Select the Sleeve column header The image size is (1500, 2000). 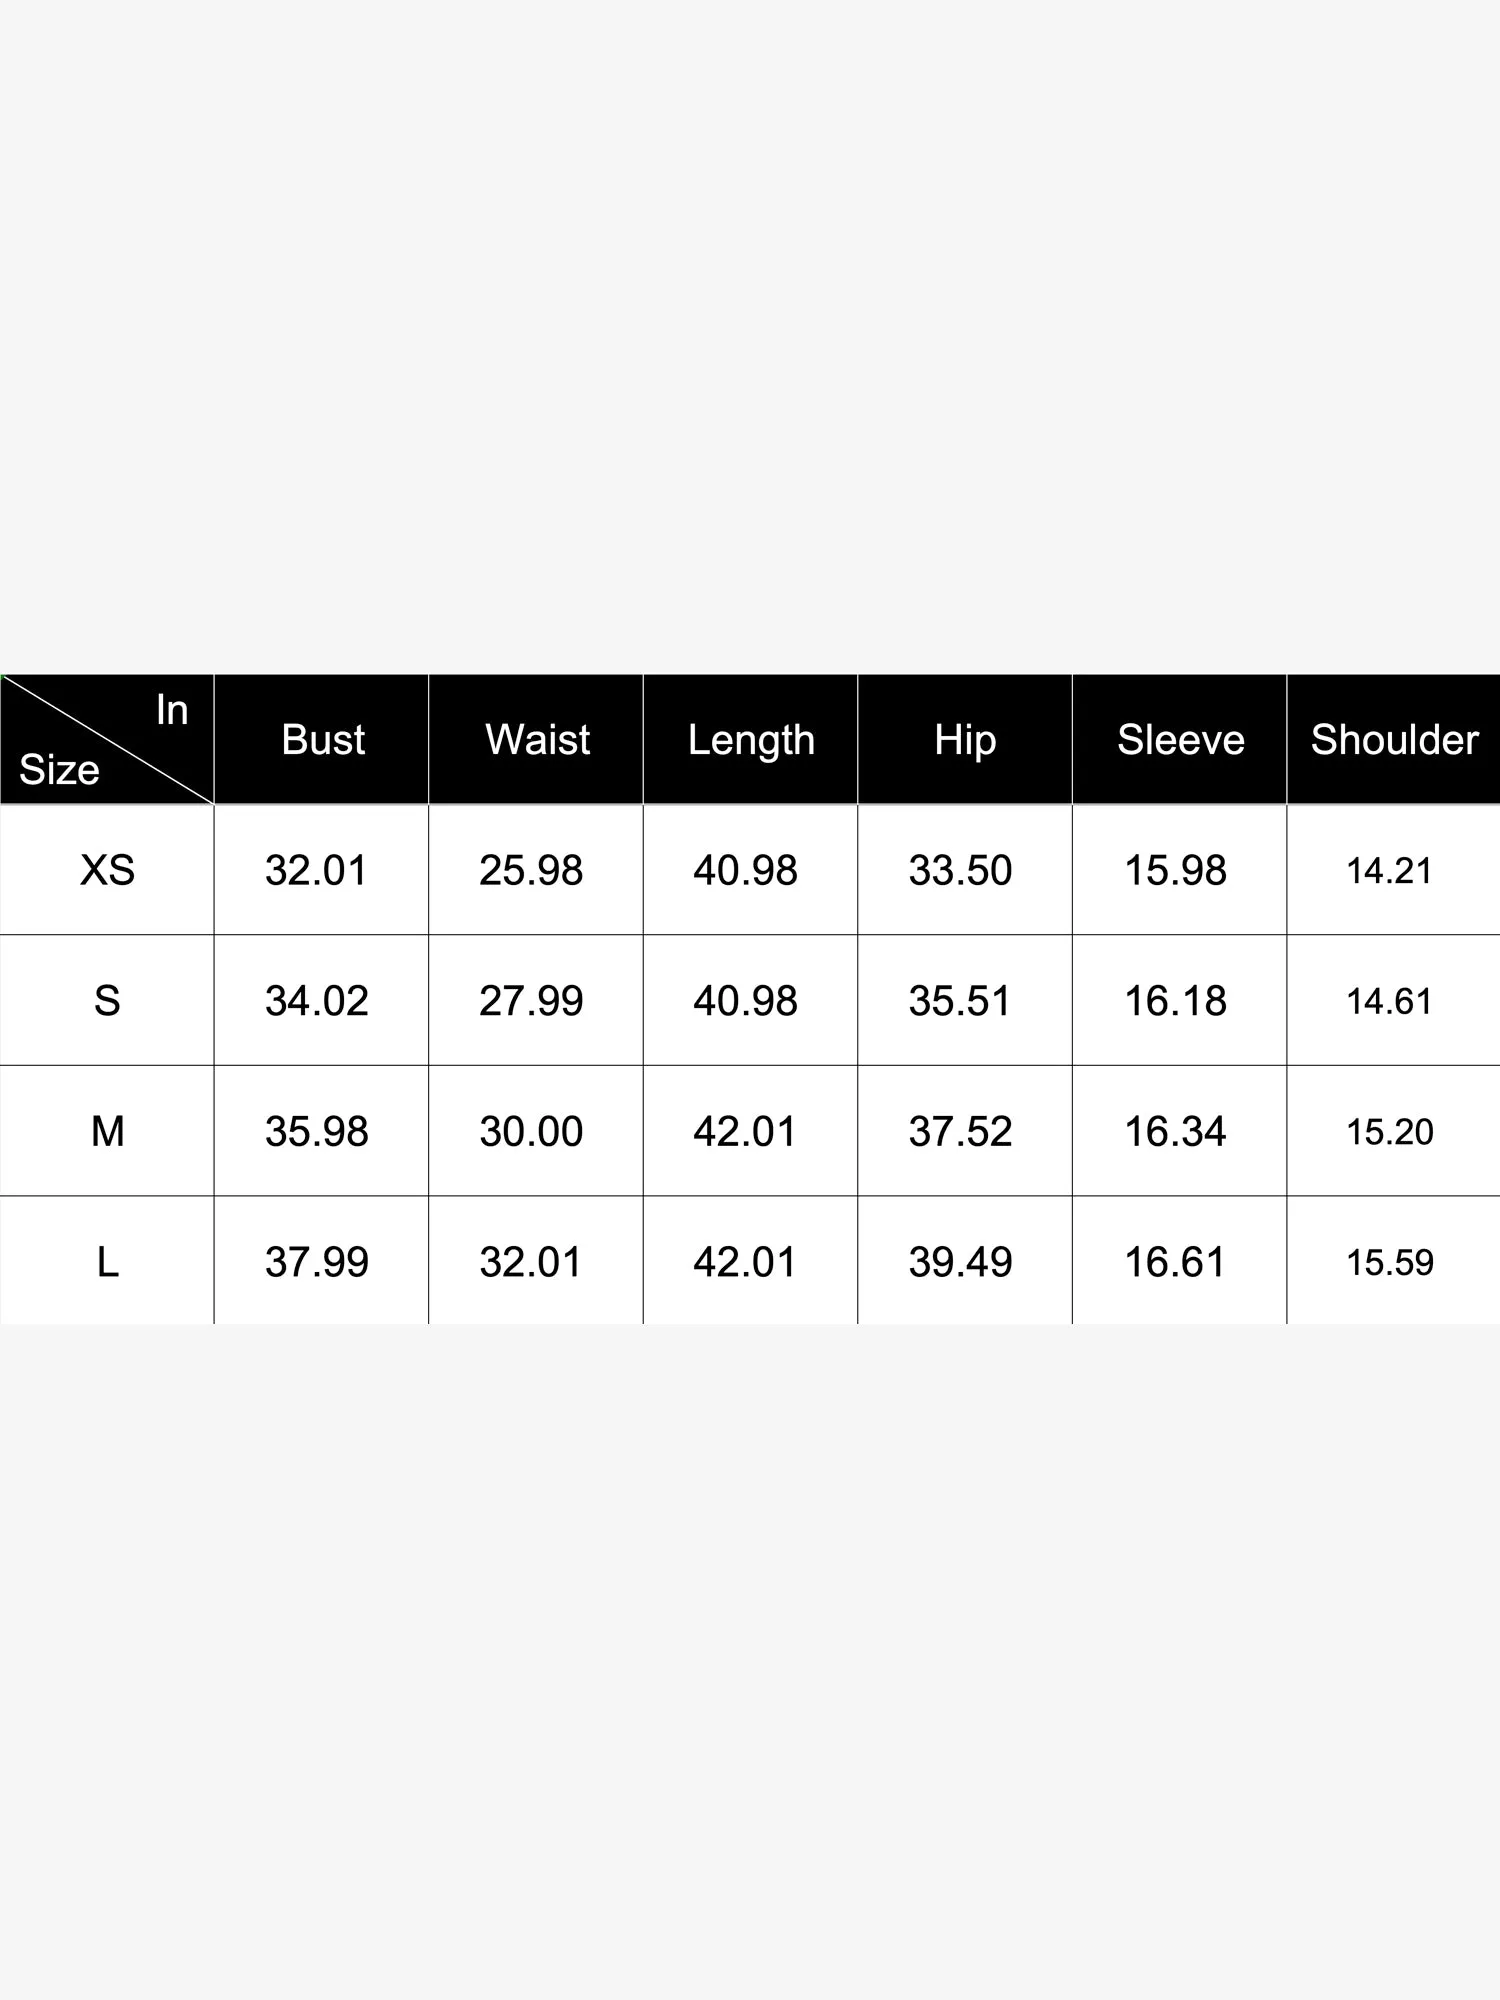click(1180, 740)
